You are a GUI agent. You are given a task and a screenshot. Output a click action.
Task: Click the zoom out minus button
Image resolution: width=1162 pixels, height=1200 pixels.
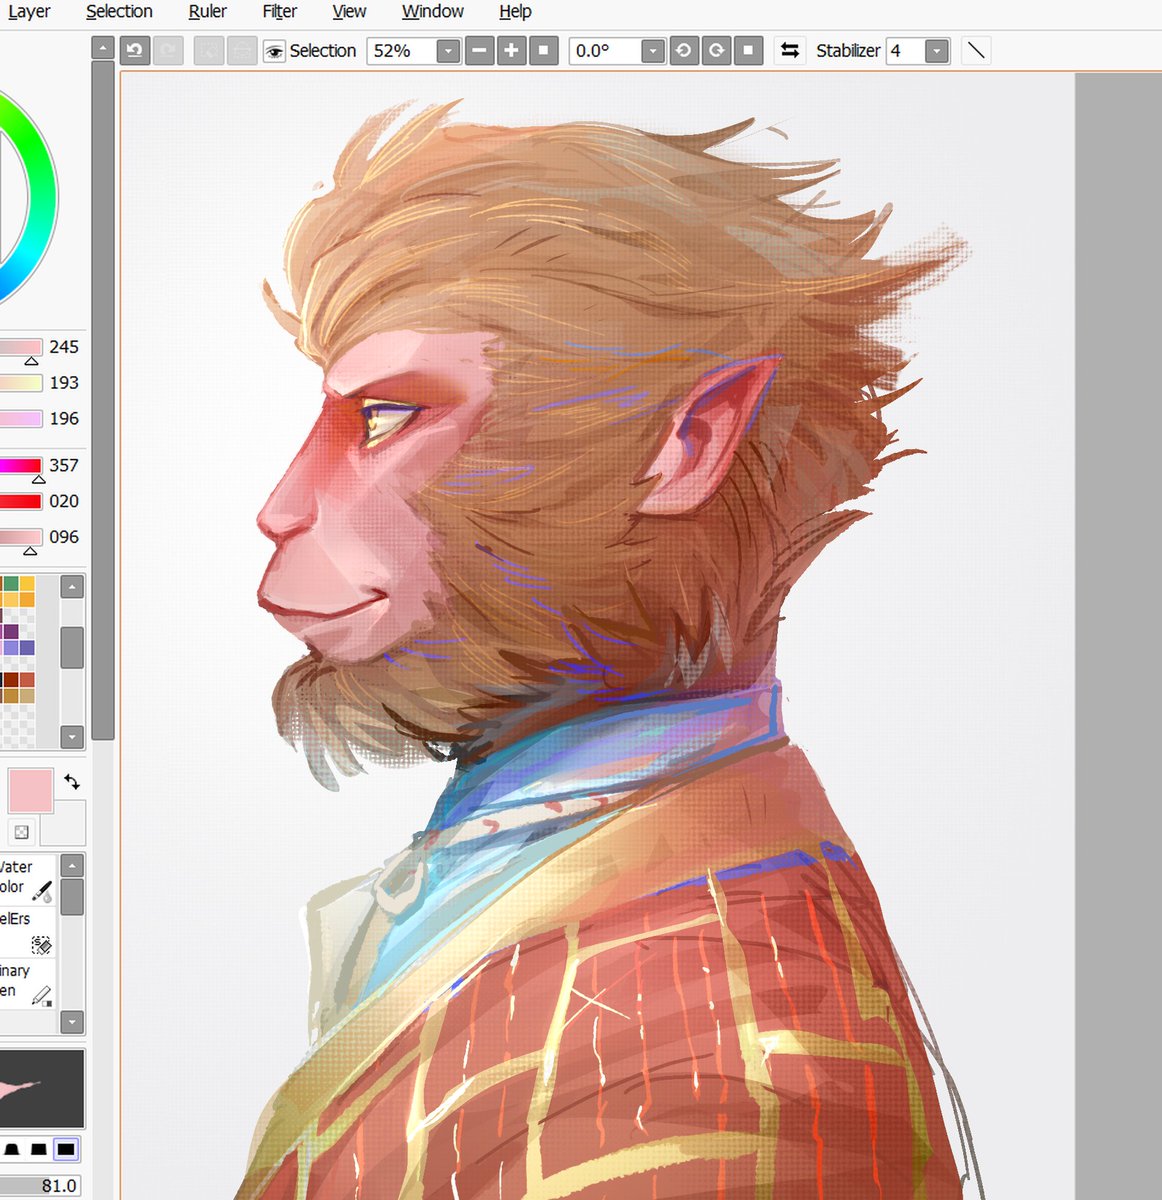[x=480, y=50]
